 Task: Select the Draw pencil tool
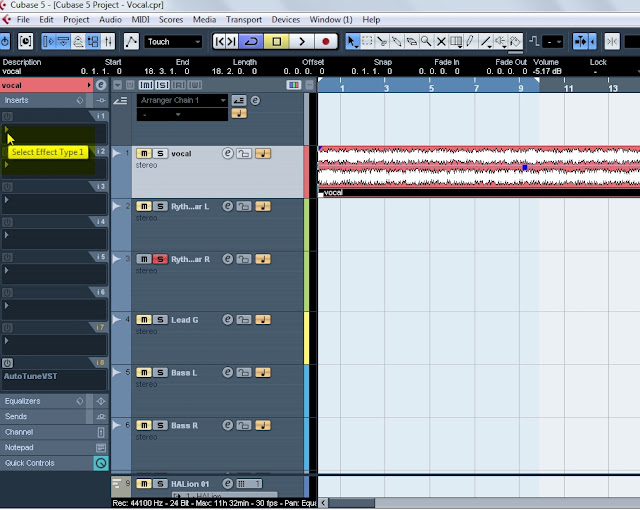coord(470,41)
